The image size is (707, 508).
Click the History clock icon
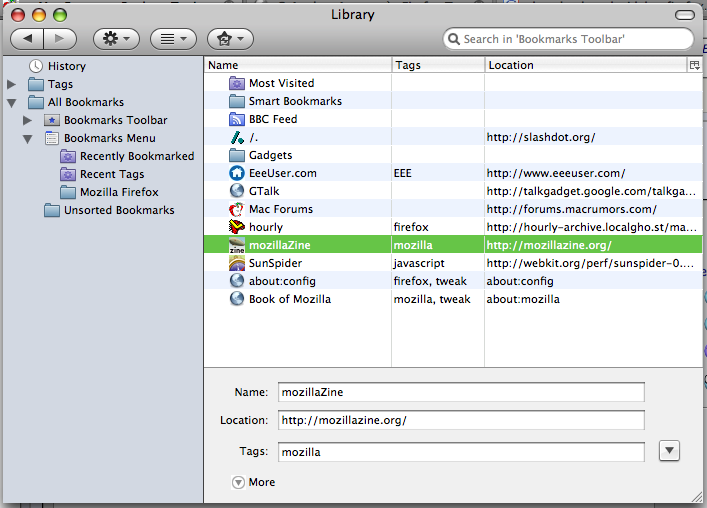coord(36,66)
